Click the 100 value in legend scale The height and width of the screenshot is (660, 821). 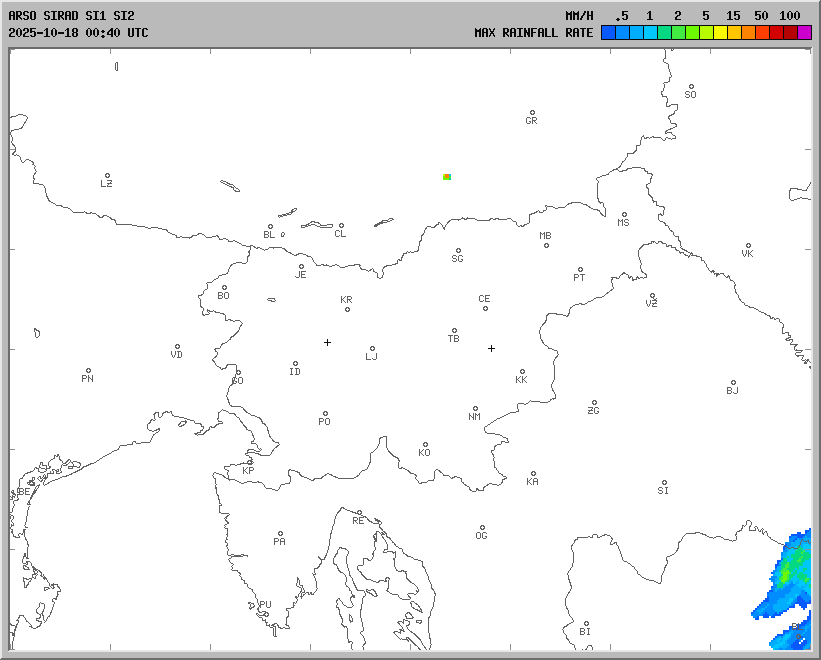(x=790, y=16)
